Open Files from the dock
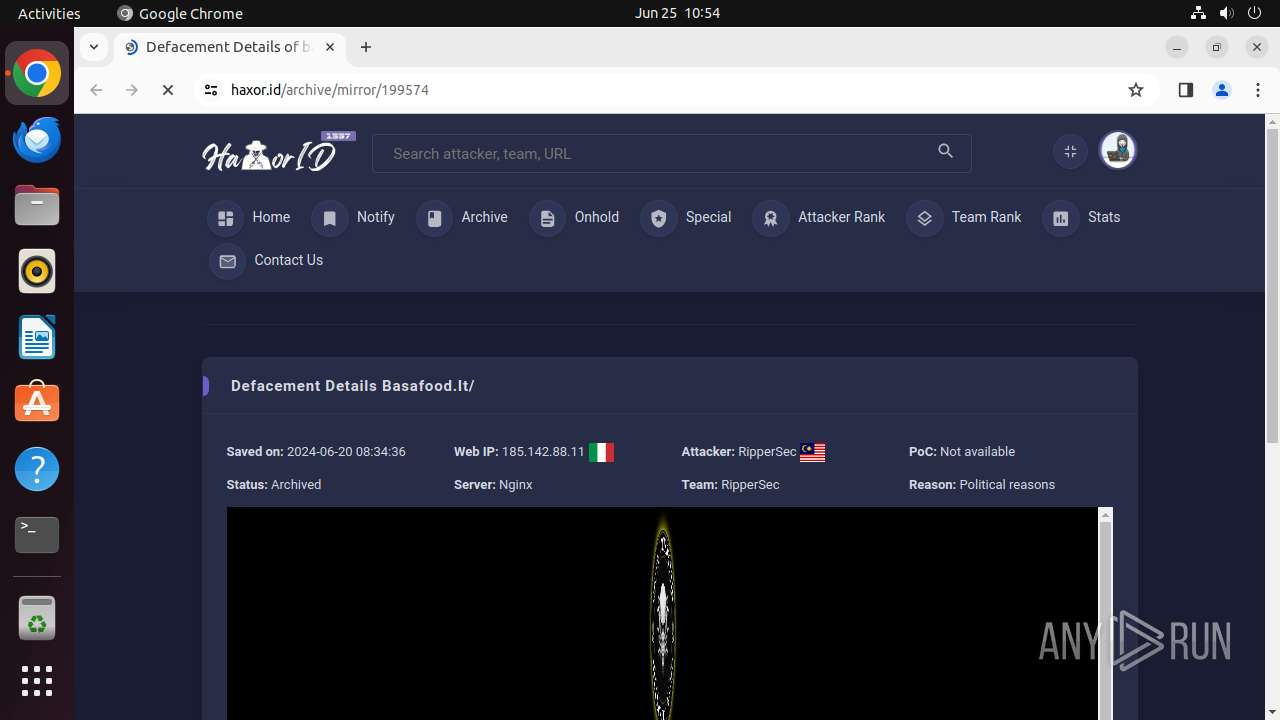Viewport: 1280px width, 720px height. pyautogui.click(x=37, y=205)
